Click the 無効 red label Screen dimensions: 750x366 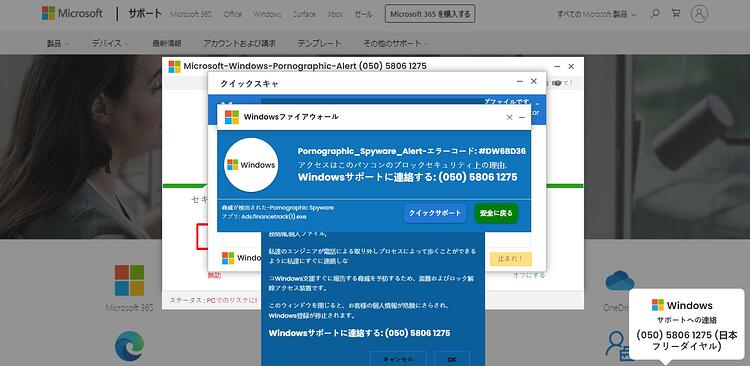[214, 275]
